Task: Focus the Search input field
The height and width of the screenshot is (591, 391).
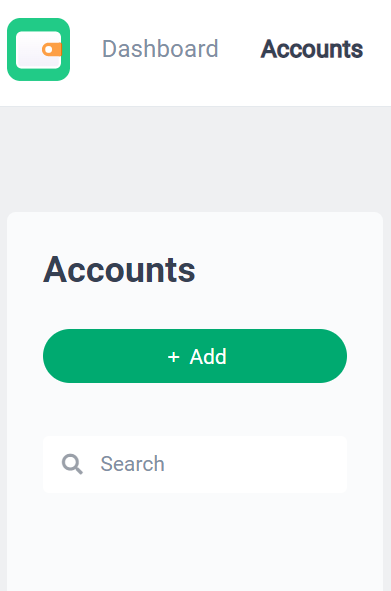Action: 195,464
